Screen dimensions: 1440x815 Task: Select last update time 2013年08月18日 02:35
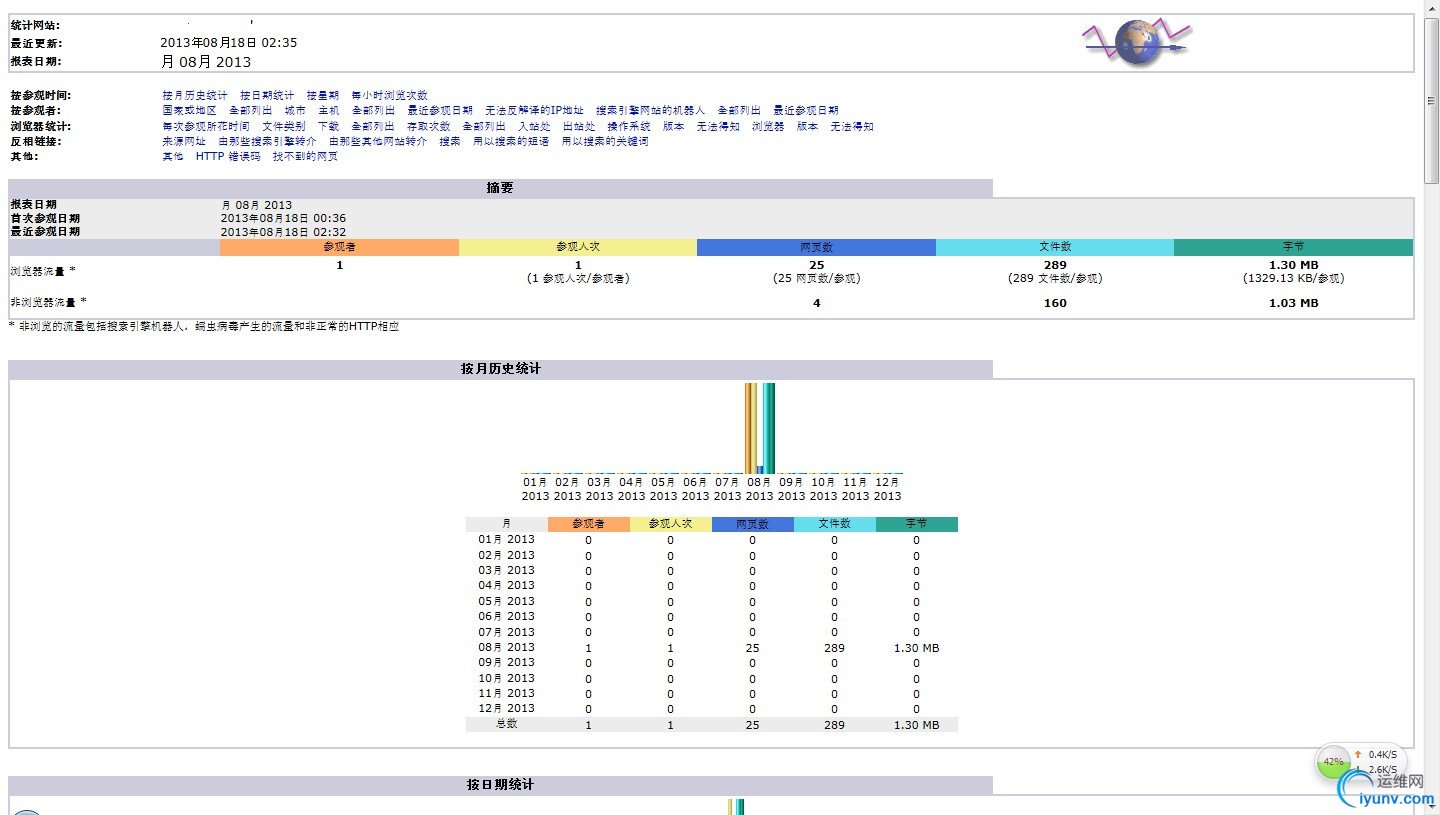[229, 43]
